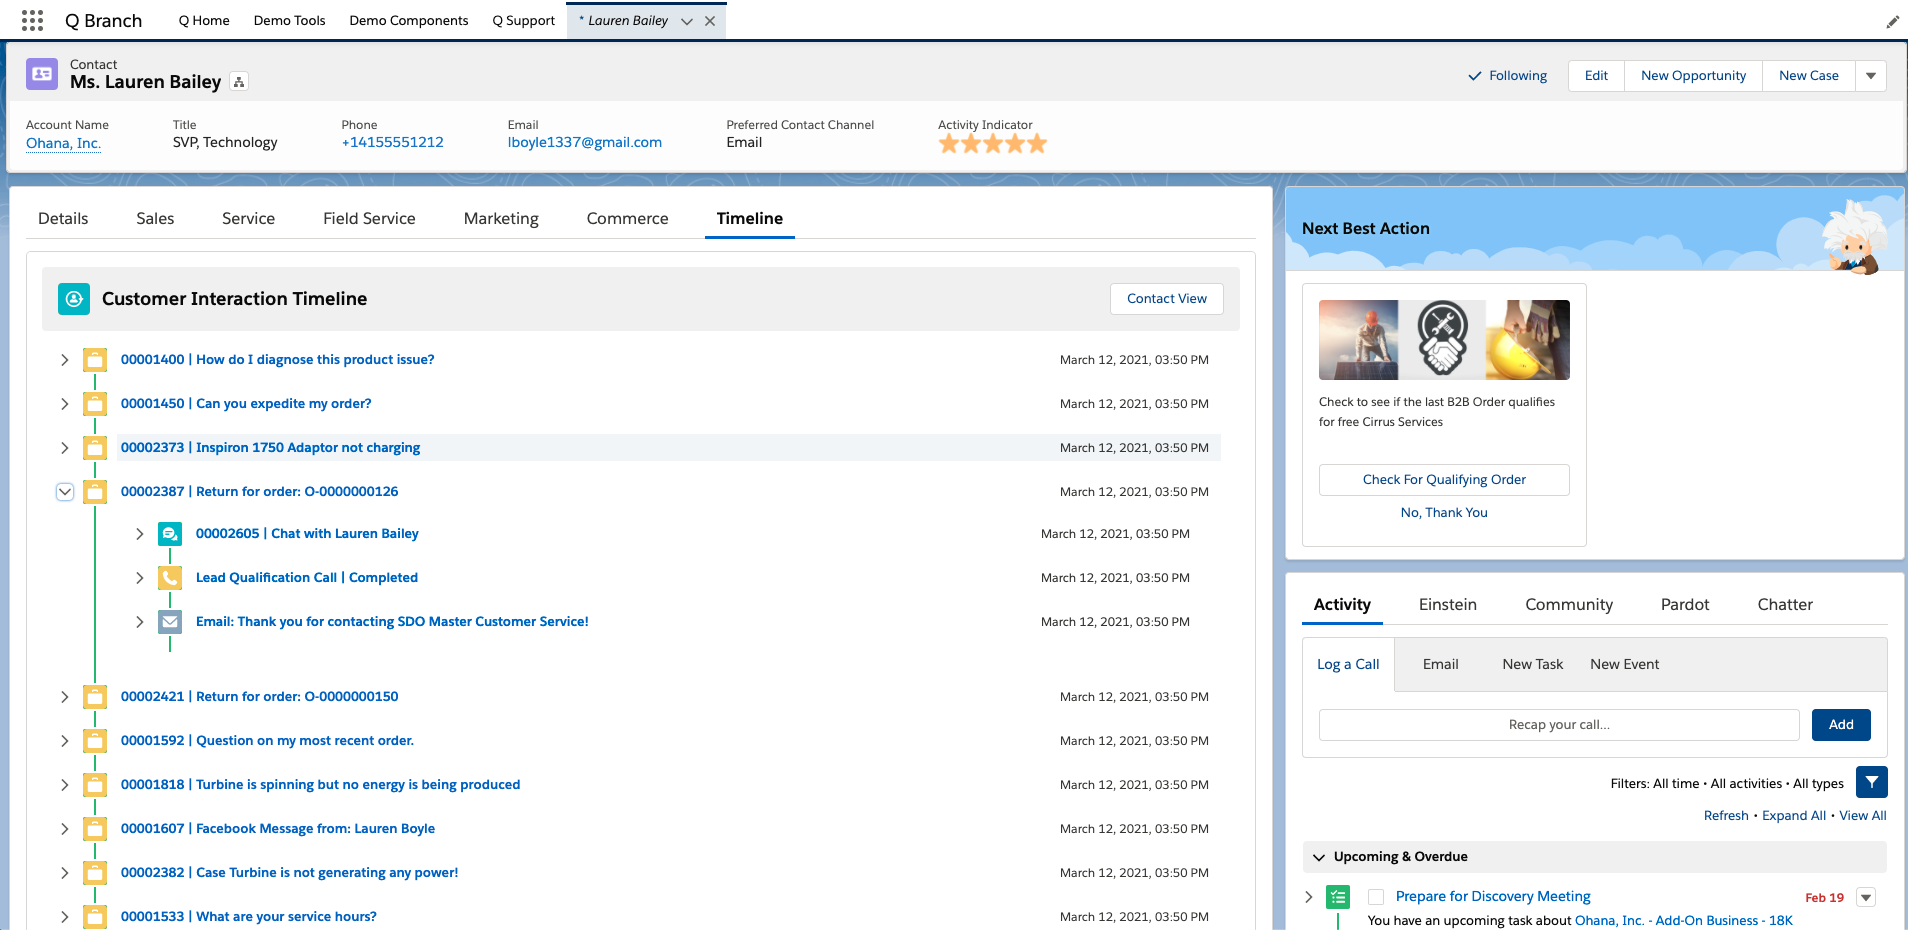Collapse the Upcoming & Overdue section
This screenshot has width=1908, height=930.
pos(1319,857)
